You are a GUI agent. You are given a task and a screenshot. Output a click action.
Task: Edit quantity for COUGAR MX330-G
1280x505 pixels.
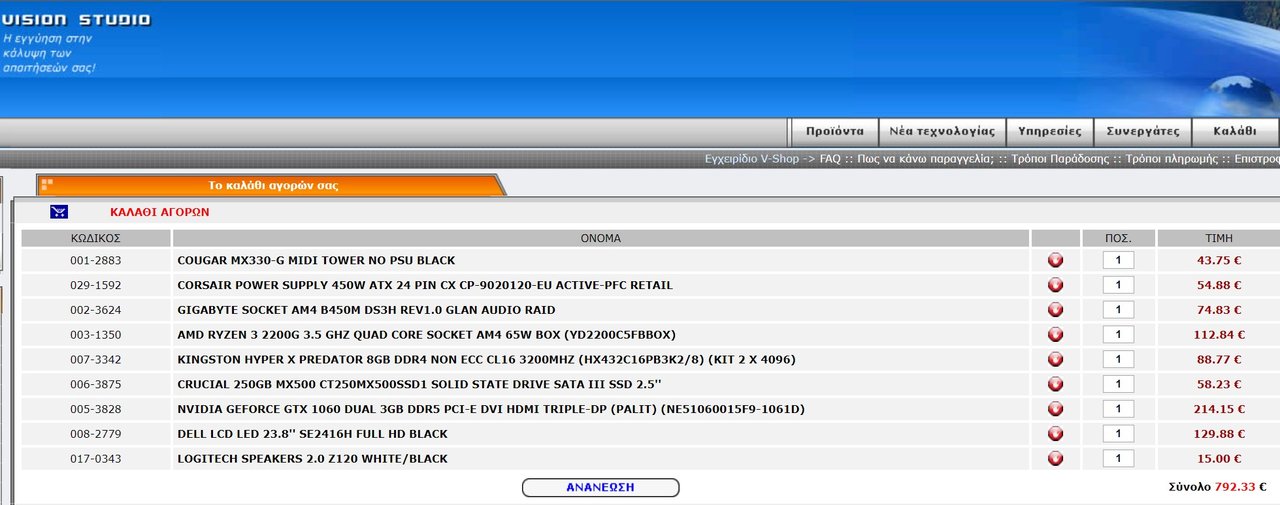(1118, 260)
